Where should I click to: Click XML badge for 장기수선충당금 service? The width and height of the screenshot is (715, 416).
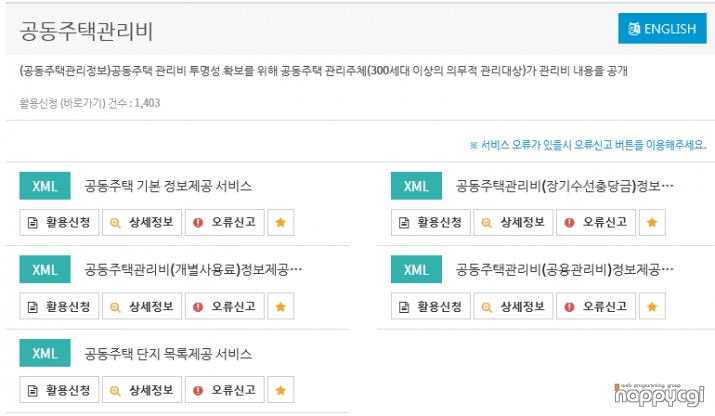coord(416,186)
